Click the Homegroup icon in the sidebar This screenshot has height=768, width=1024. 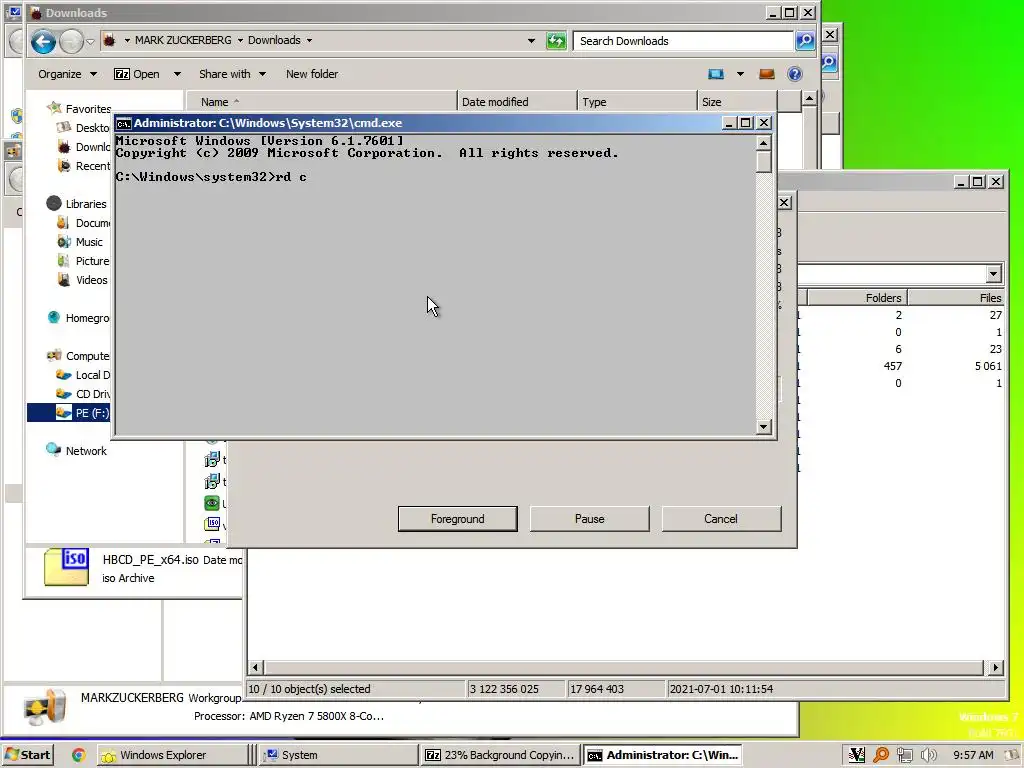[x=54, y=317]
